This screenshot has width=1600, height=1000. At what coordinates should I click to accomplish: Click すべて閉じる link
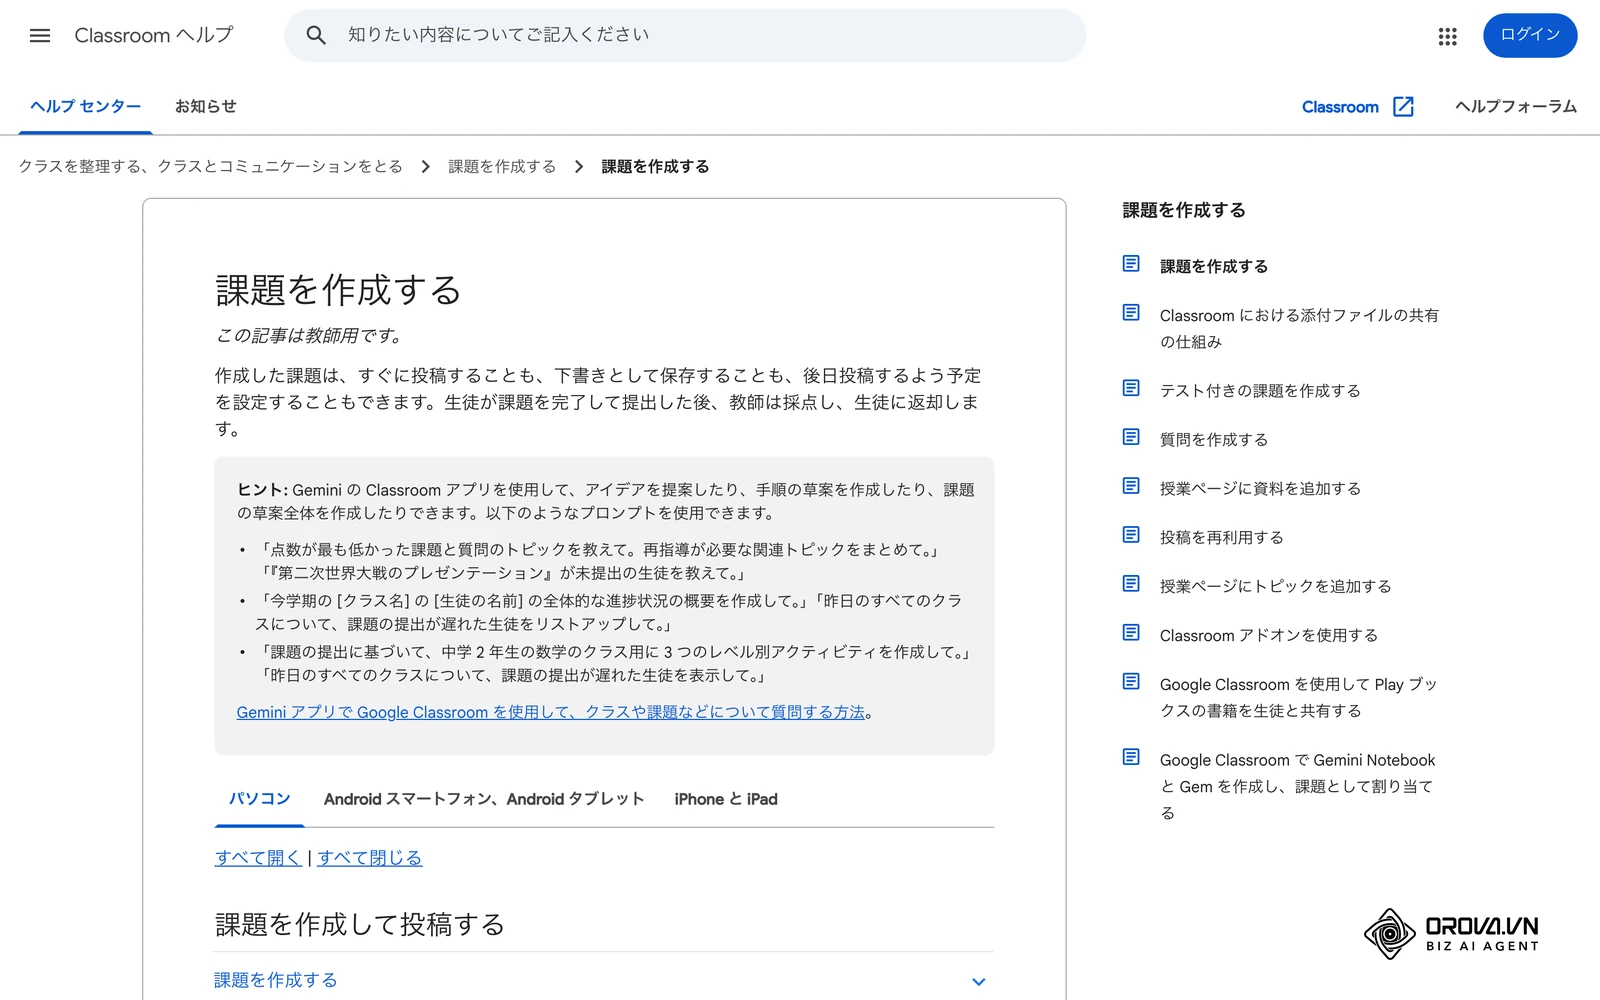[370, 858]
